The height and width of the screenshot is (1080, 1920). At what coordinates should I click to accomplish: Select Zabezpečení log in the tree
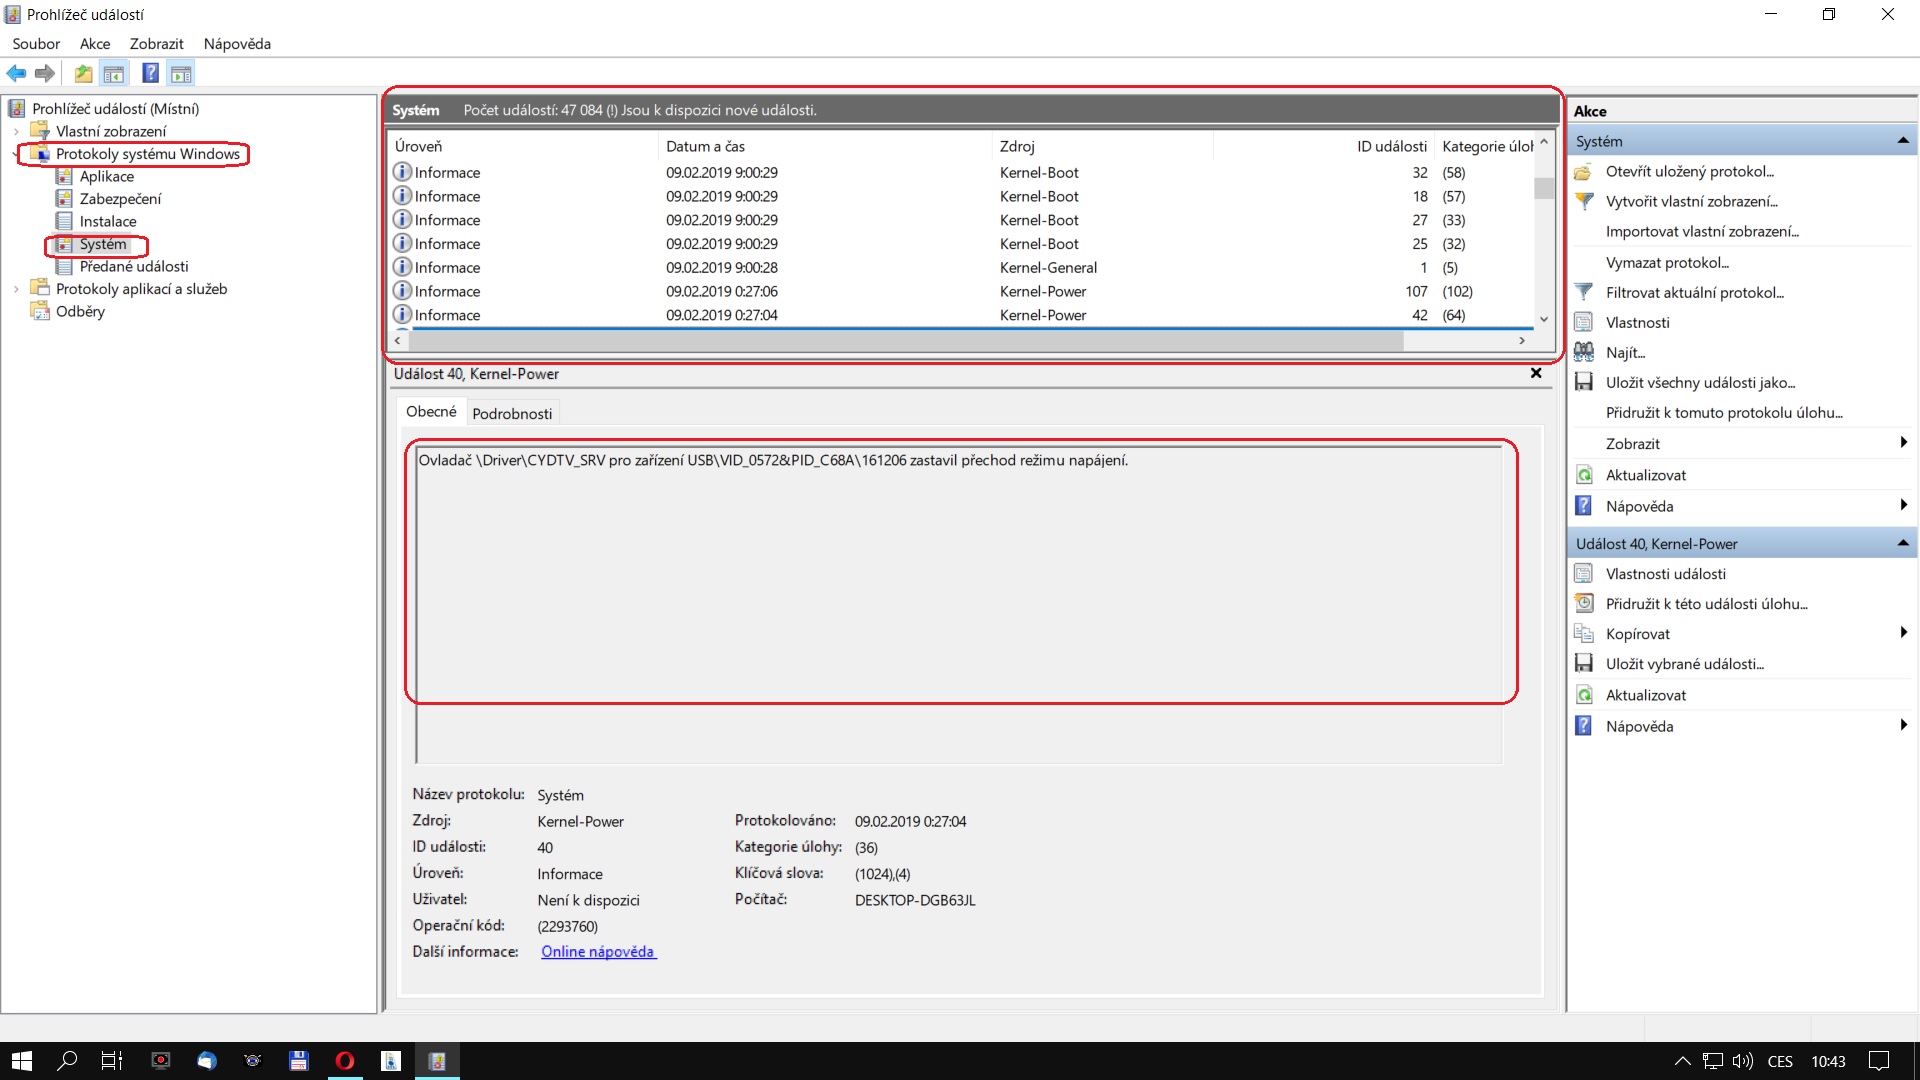(x=120, y=199)
